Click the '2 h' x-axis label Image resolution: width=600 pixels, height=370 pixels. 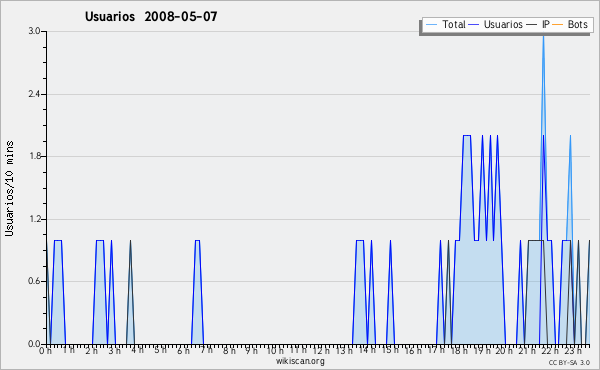[91, 351]
